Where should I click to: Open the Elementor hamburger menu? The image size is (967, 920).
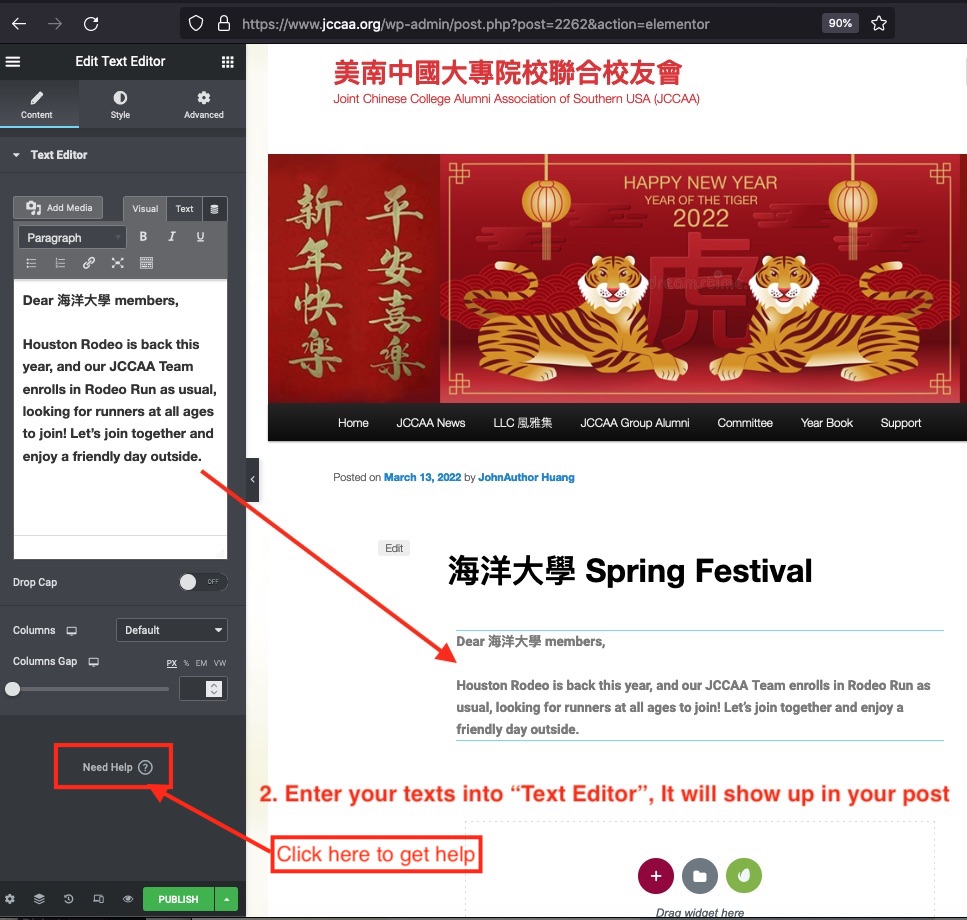tap(13, 62)
